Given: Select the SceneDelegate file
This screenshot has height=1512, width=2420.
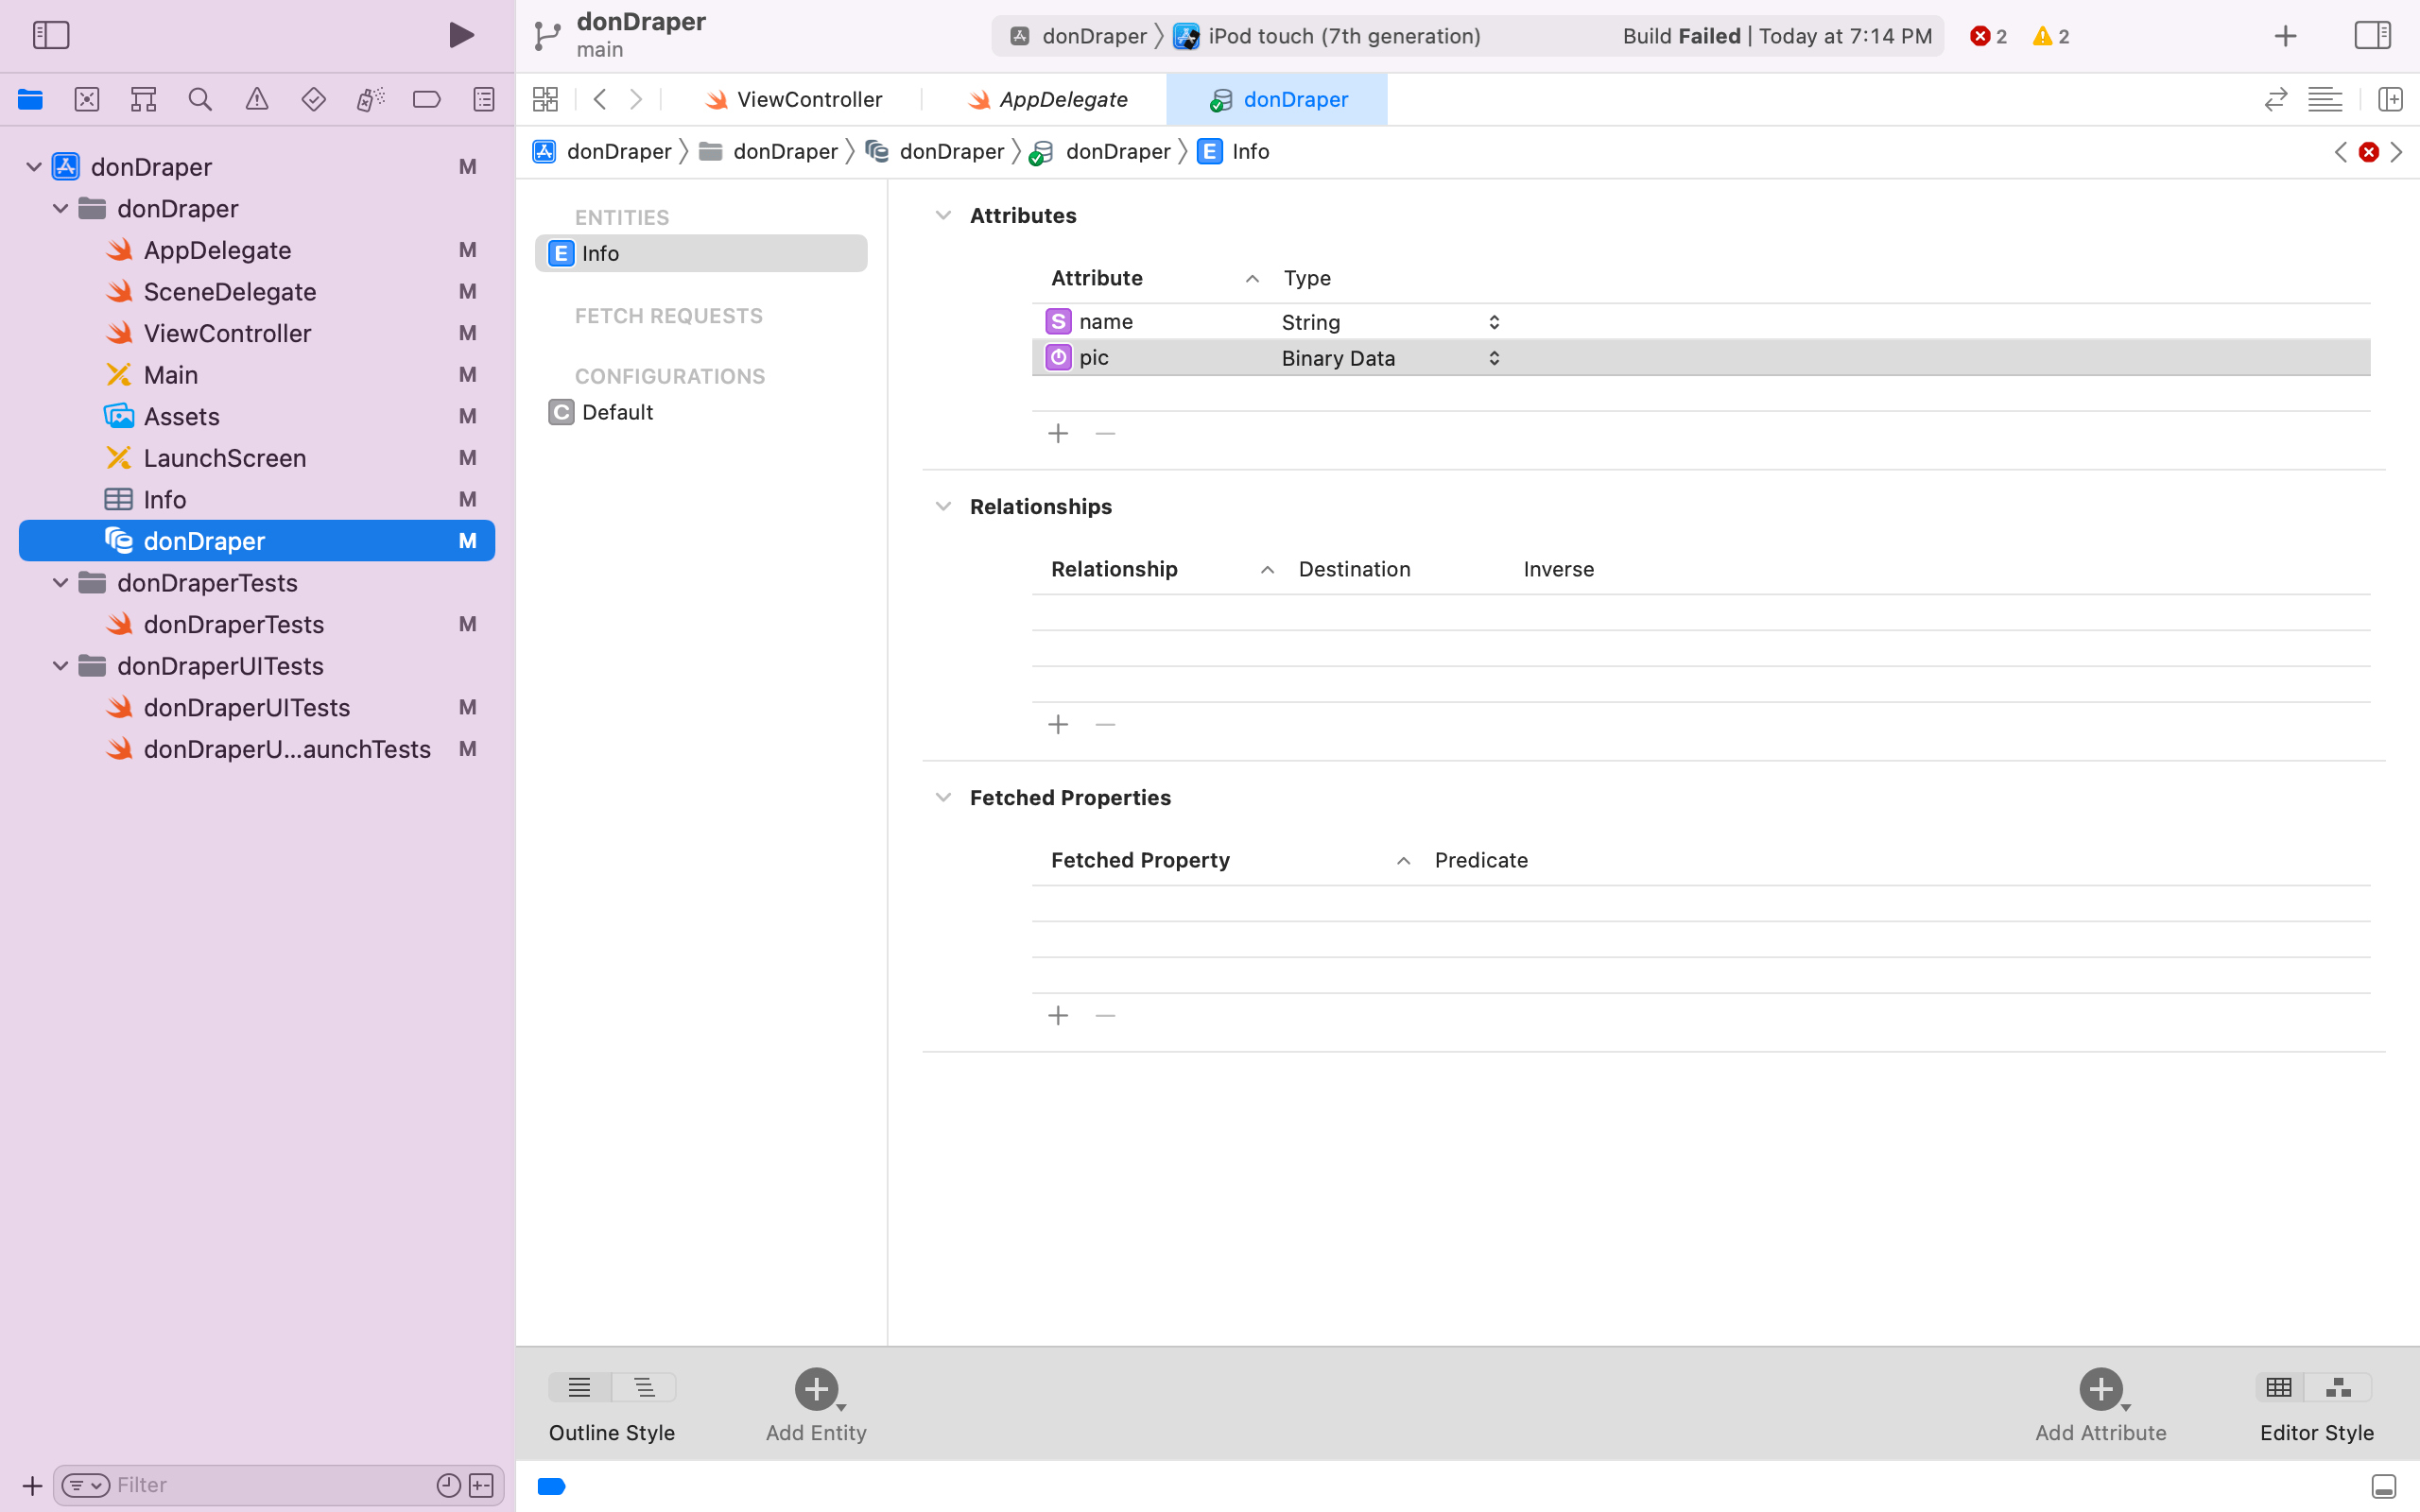Looking at the screenshot, I should point(229,292).
